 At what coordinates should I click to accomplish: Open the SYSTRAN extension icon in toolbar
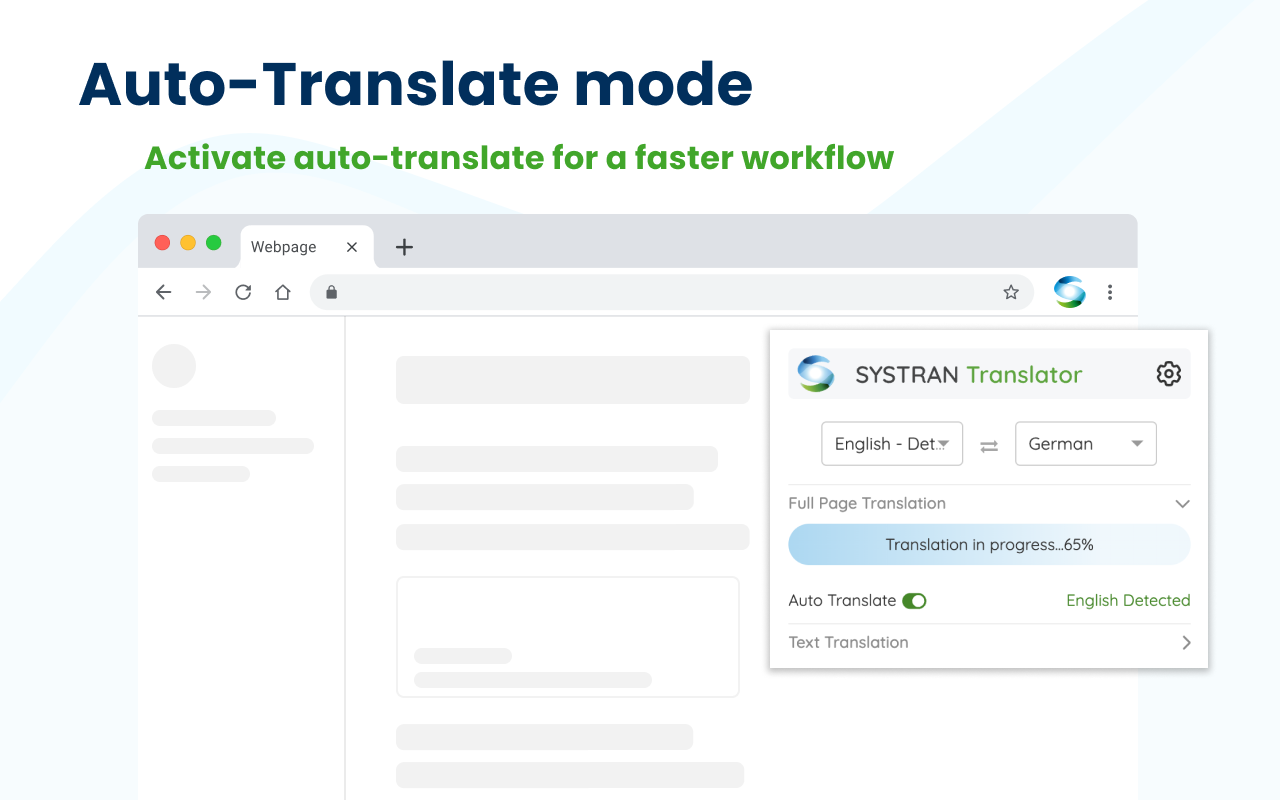coord(1069,292)
